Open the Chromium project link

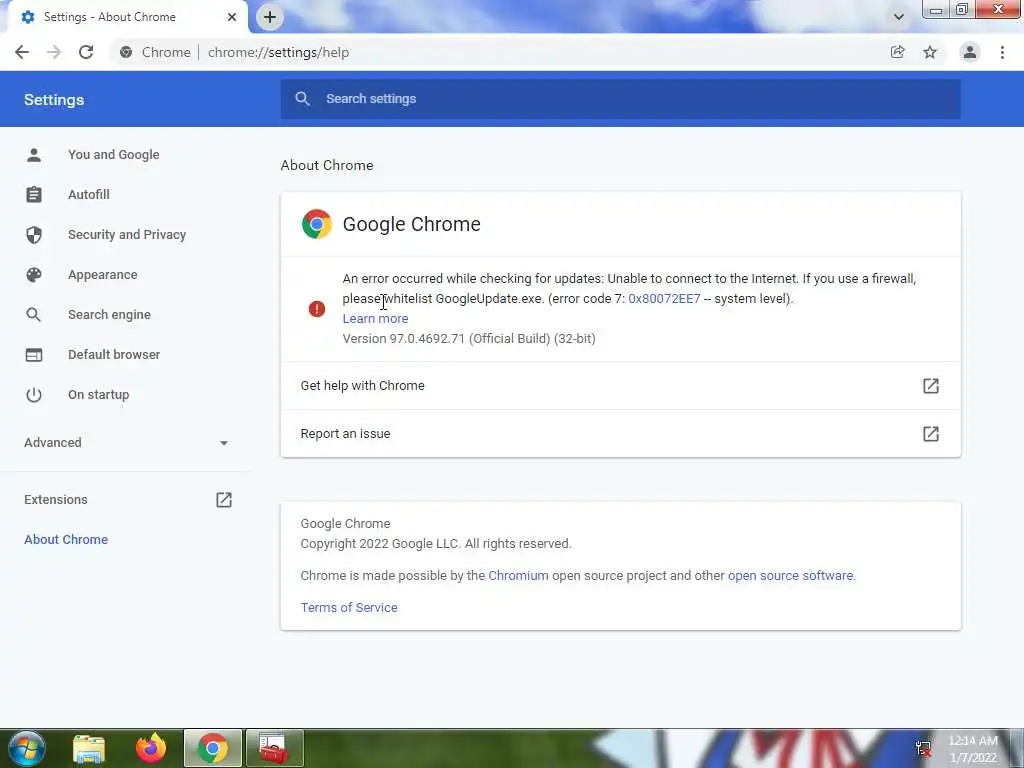[519, 575]
